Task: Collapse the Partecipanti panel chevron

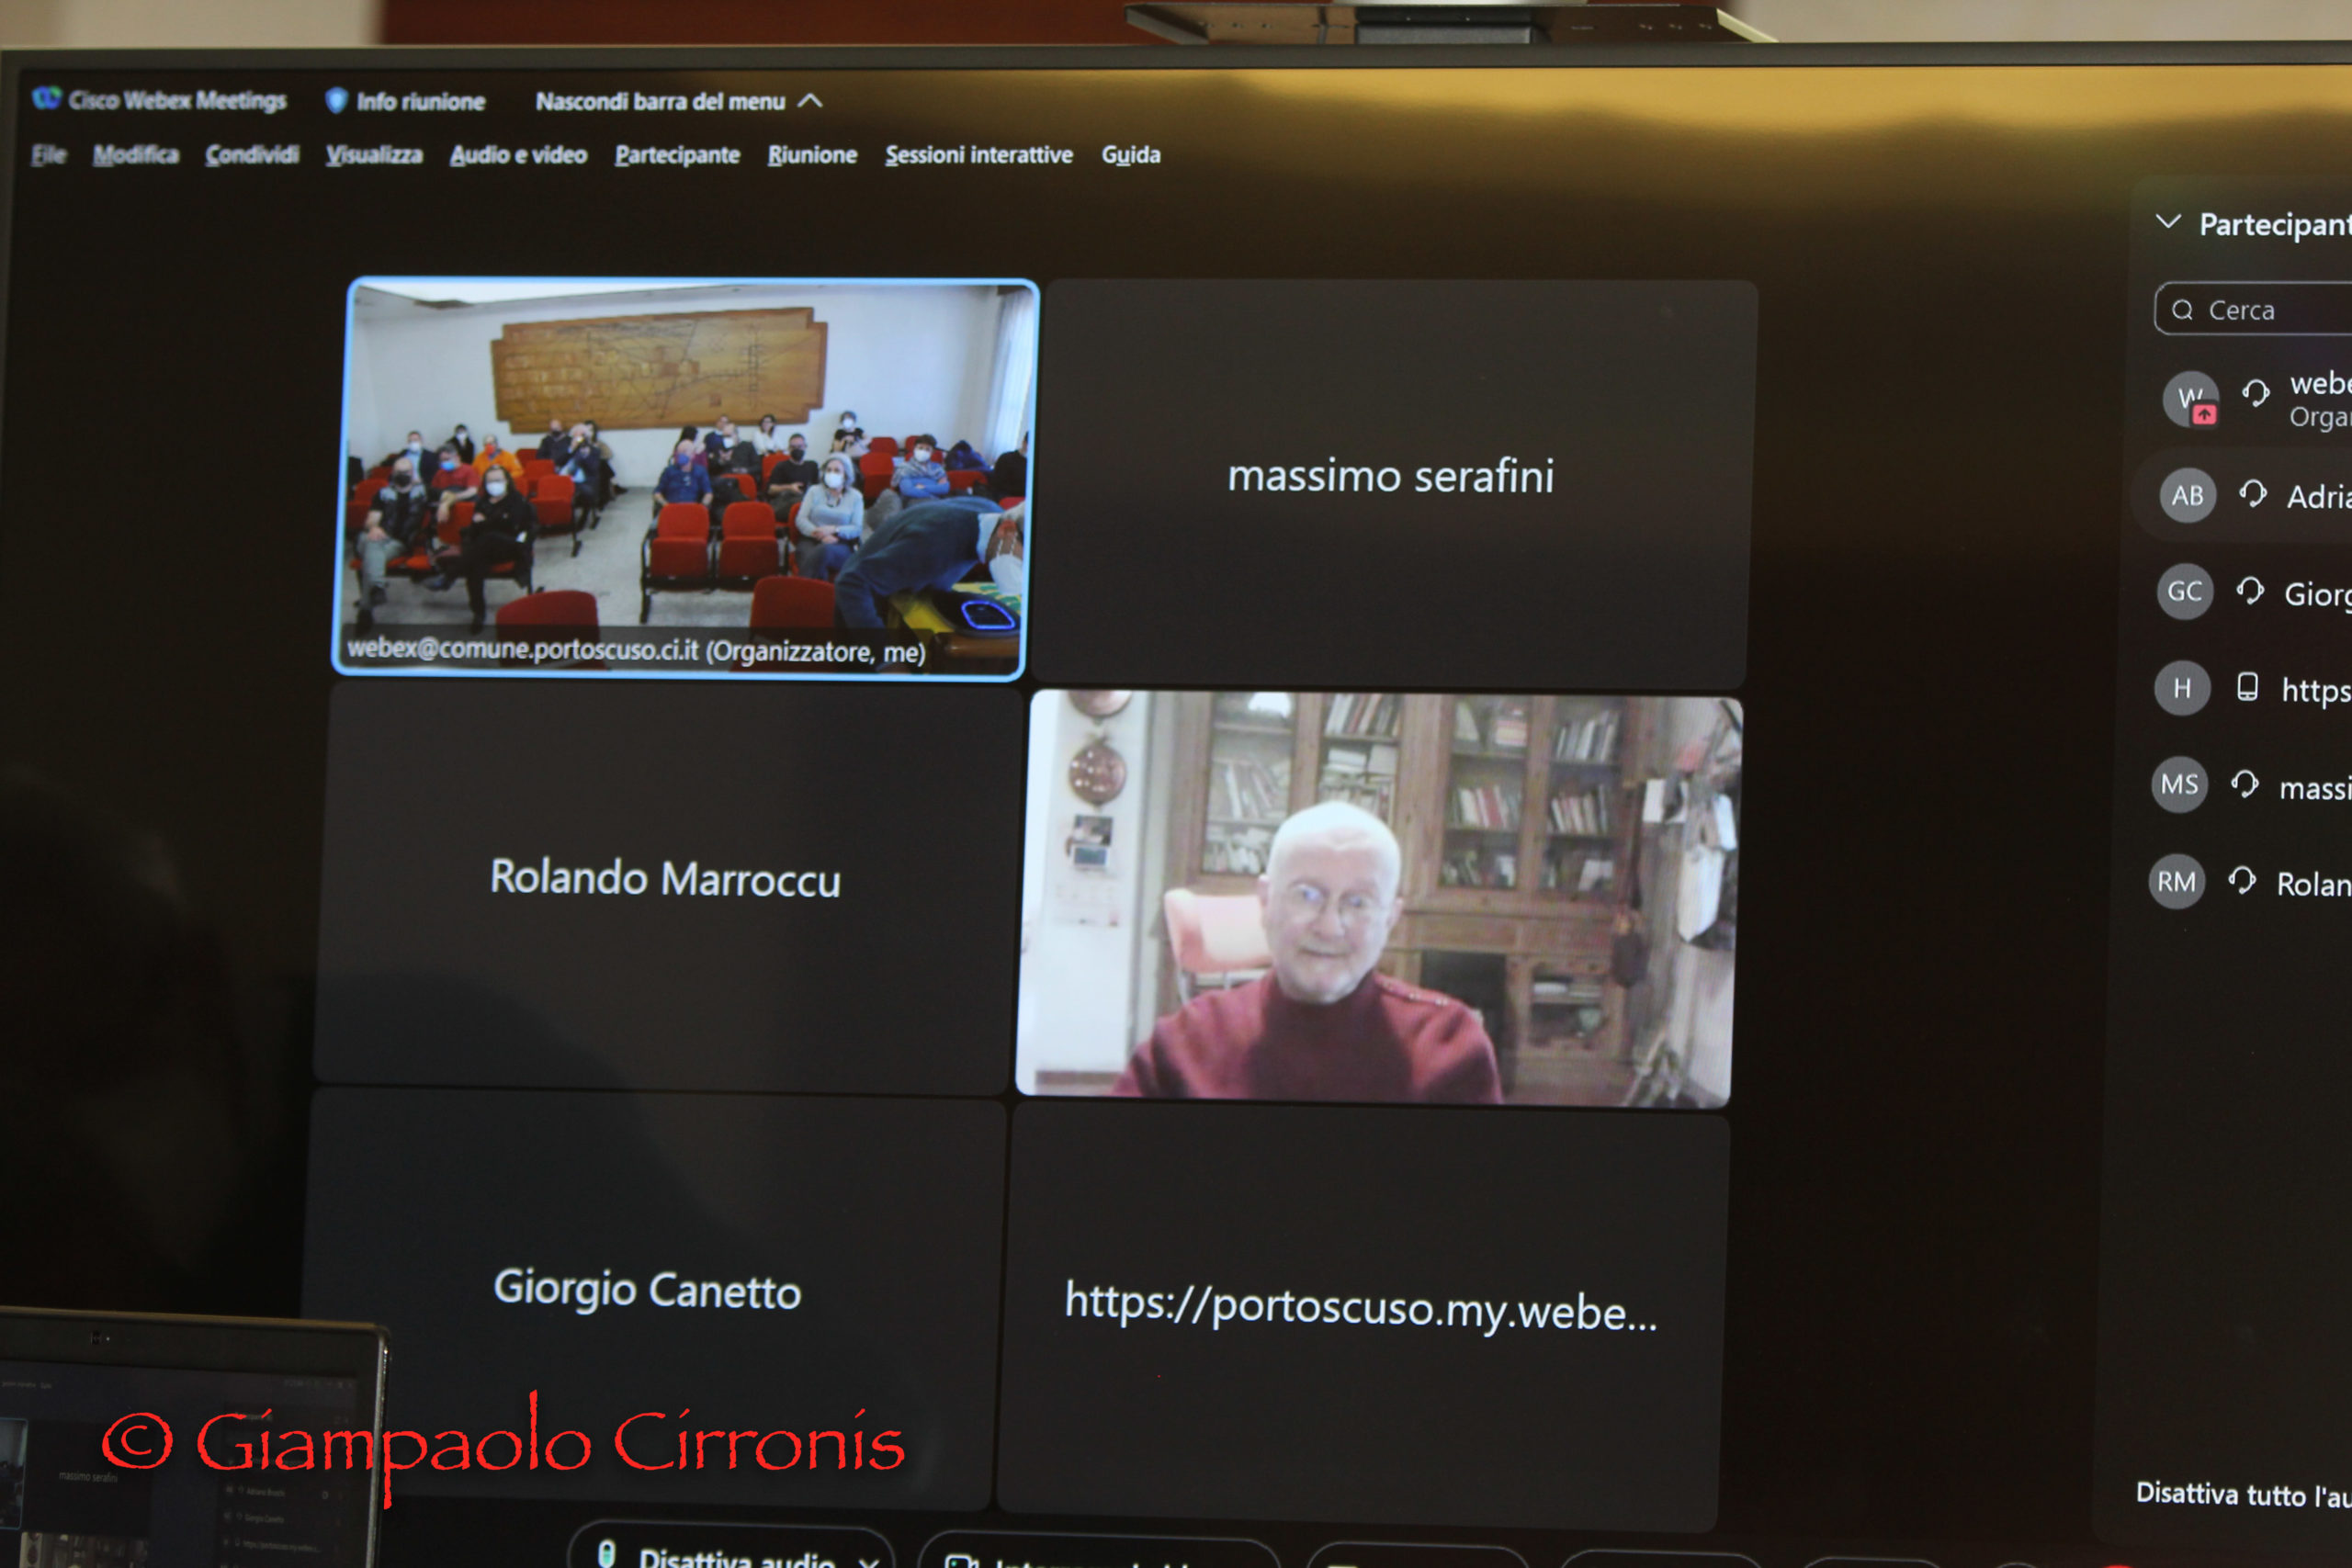Action: pyautogui.click(x=2167, y=221)
